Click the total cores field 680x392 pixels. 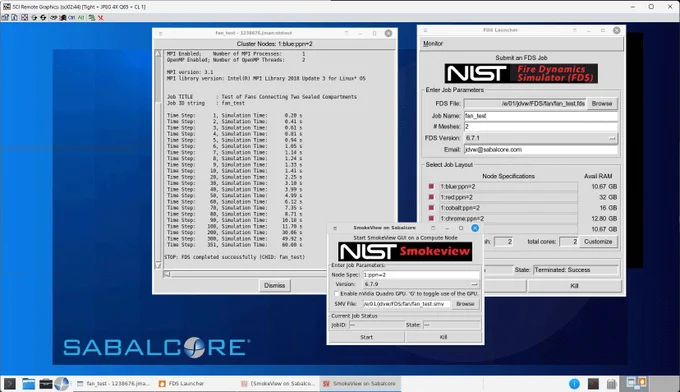(569, 242)
